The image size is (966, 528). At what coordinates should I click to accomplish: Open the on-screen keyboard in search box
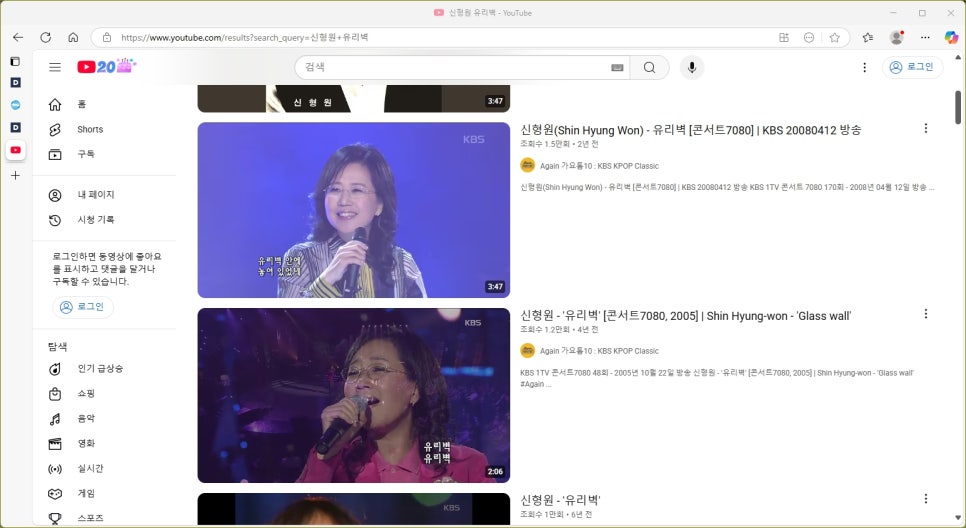[617, 68]
